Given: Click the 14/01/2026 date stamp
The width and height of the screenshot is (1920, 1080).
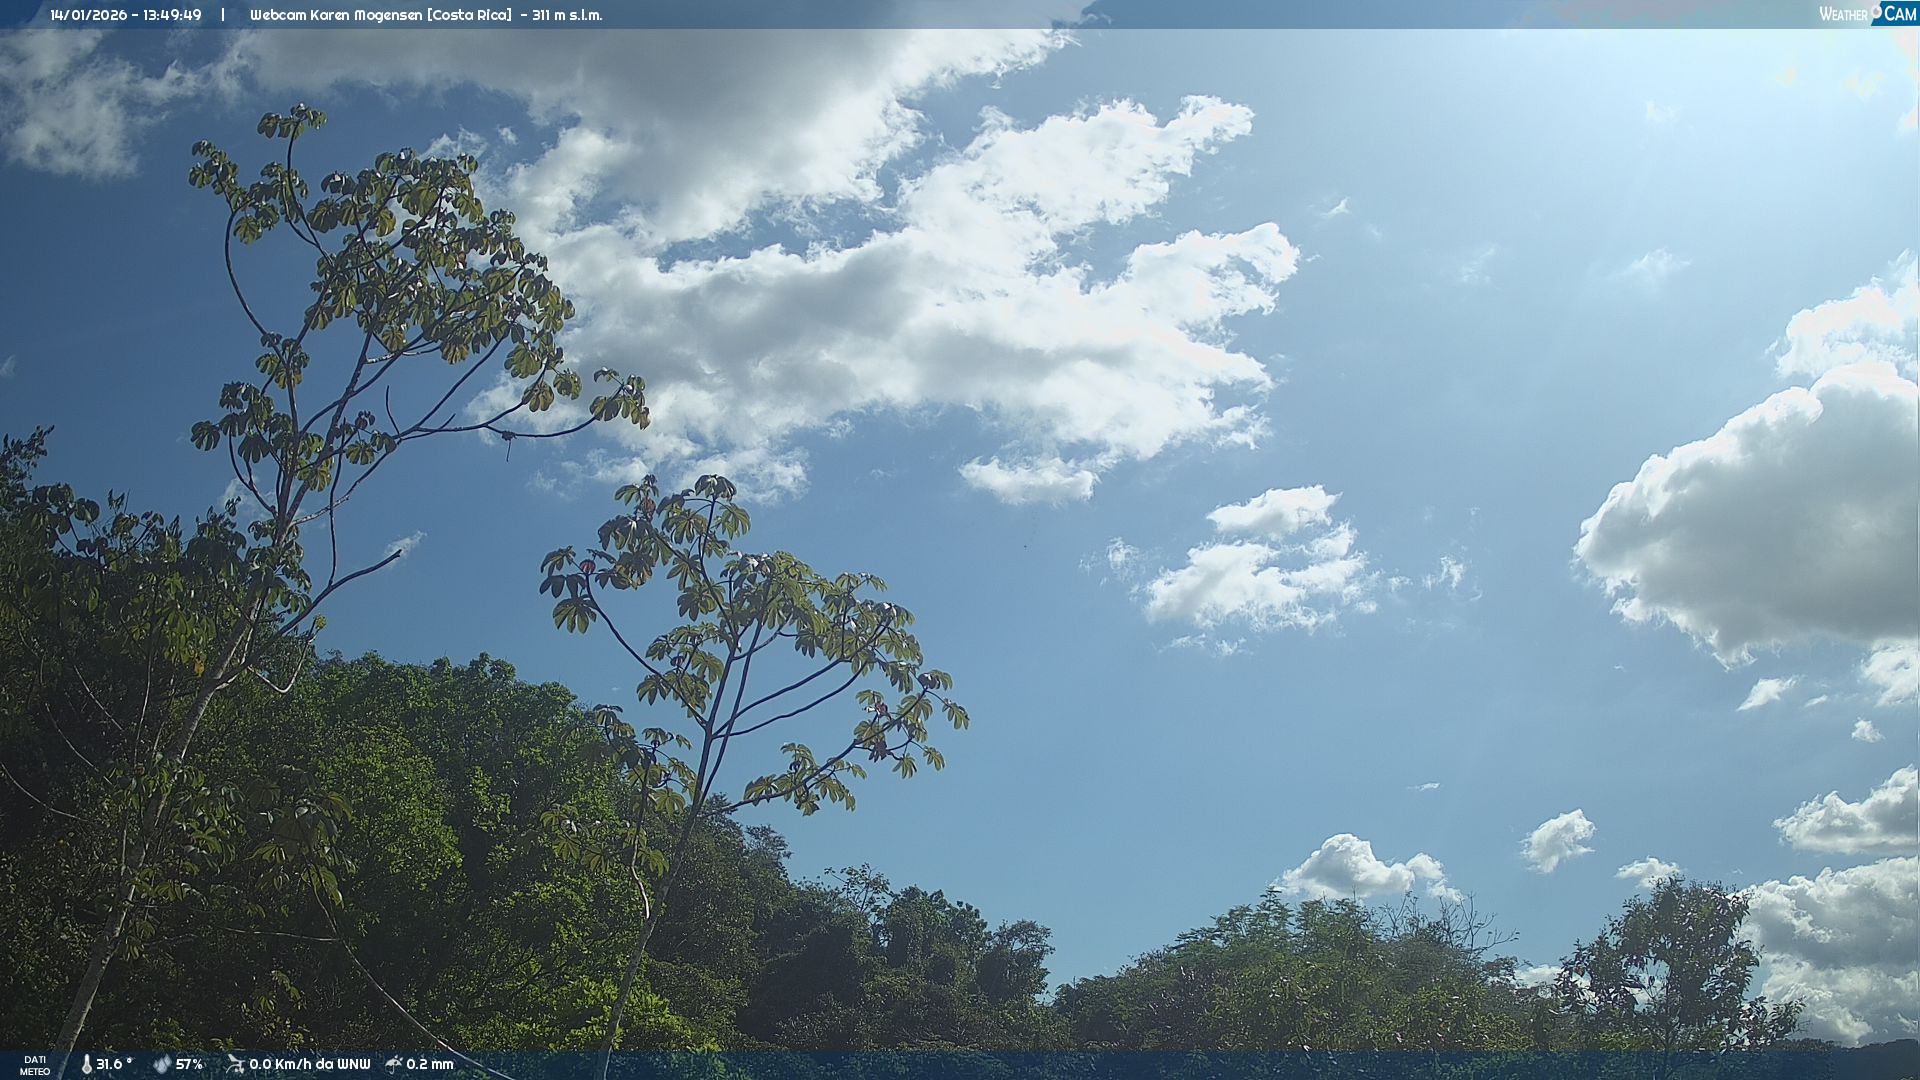Looking at the screenshot, I should (88, 15).
